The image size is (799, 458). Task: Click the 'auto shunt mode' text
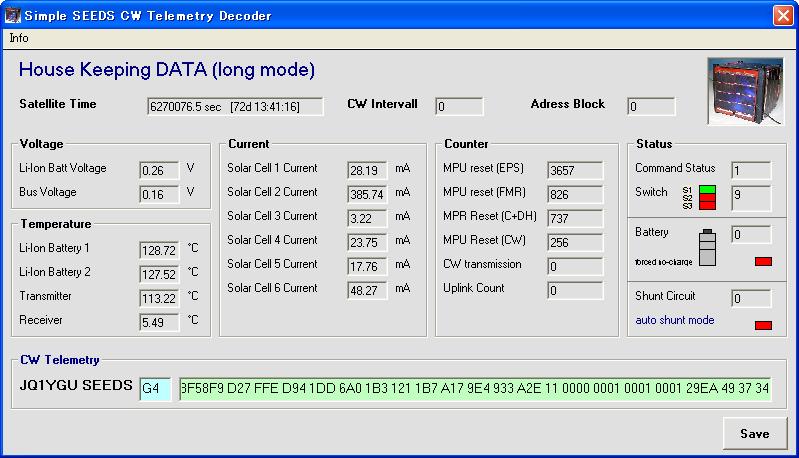(x=675, y=320)
